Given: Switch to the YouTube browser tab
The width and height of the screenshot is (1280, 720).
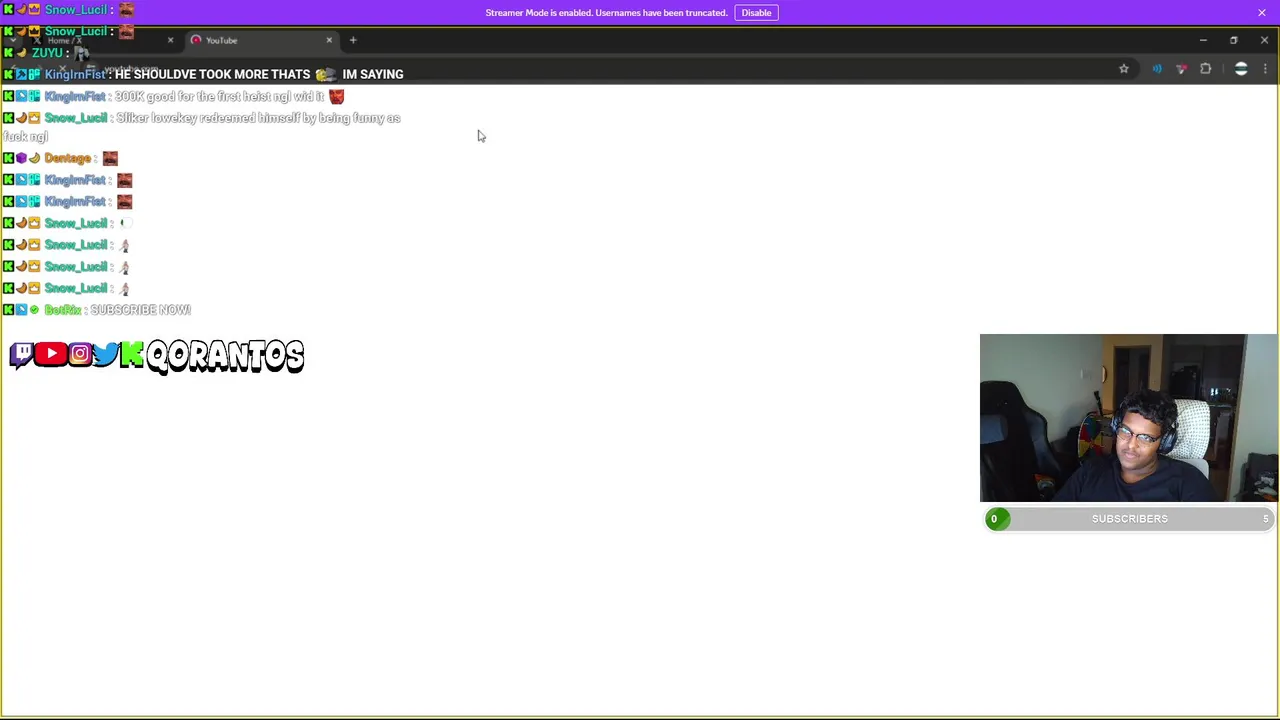Looking at the screenshot, I should point(260,40).
